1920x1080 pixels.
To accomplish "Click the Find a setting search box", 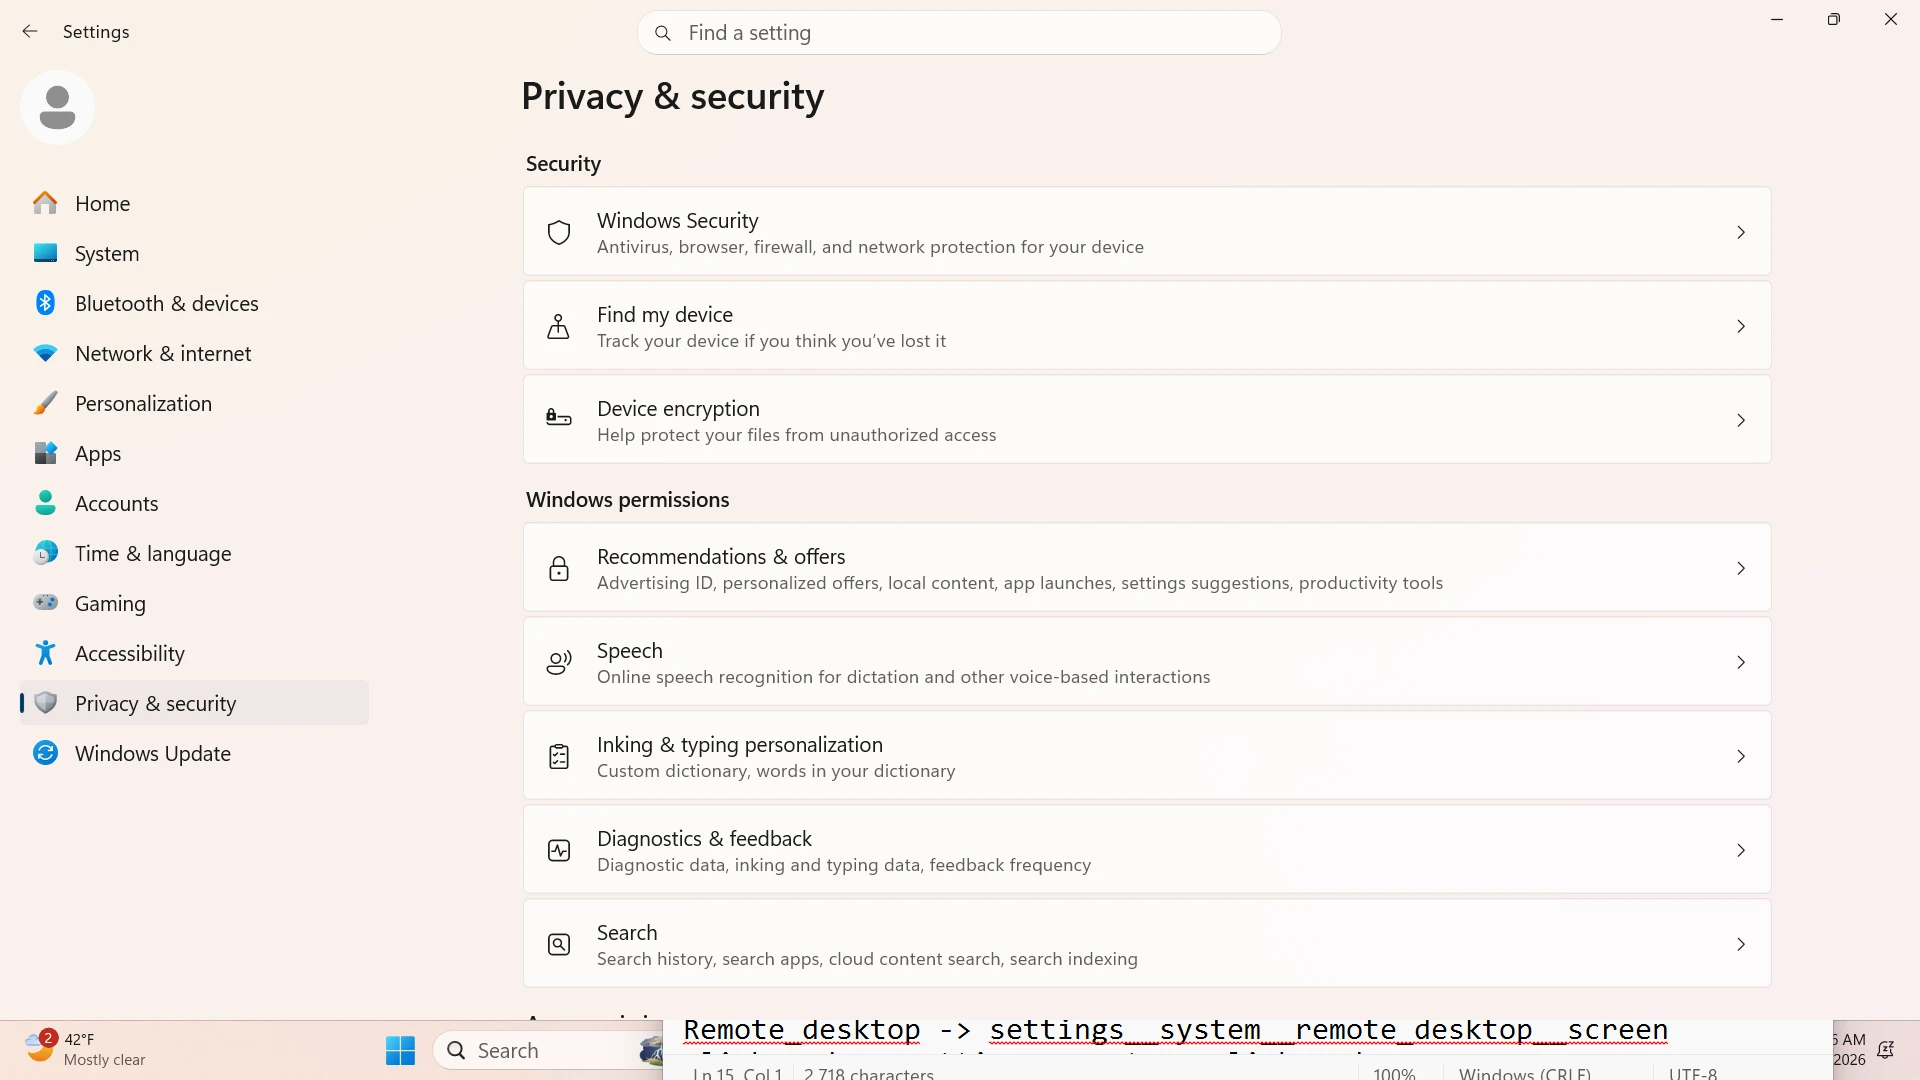I will [959, 33].
